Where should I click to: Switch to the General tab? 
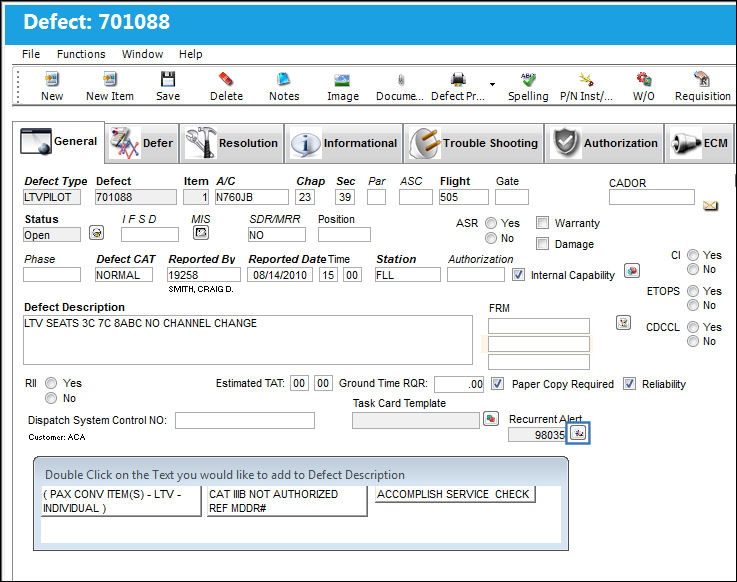click(59, 142)
